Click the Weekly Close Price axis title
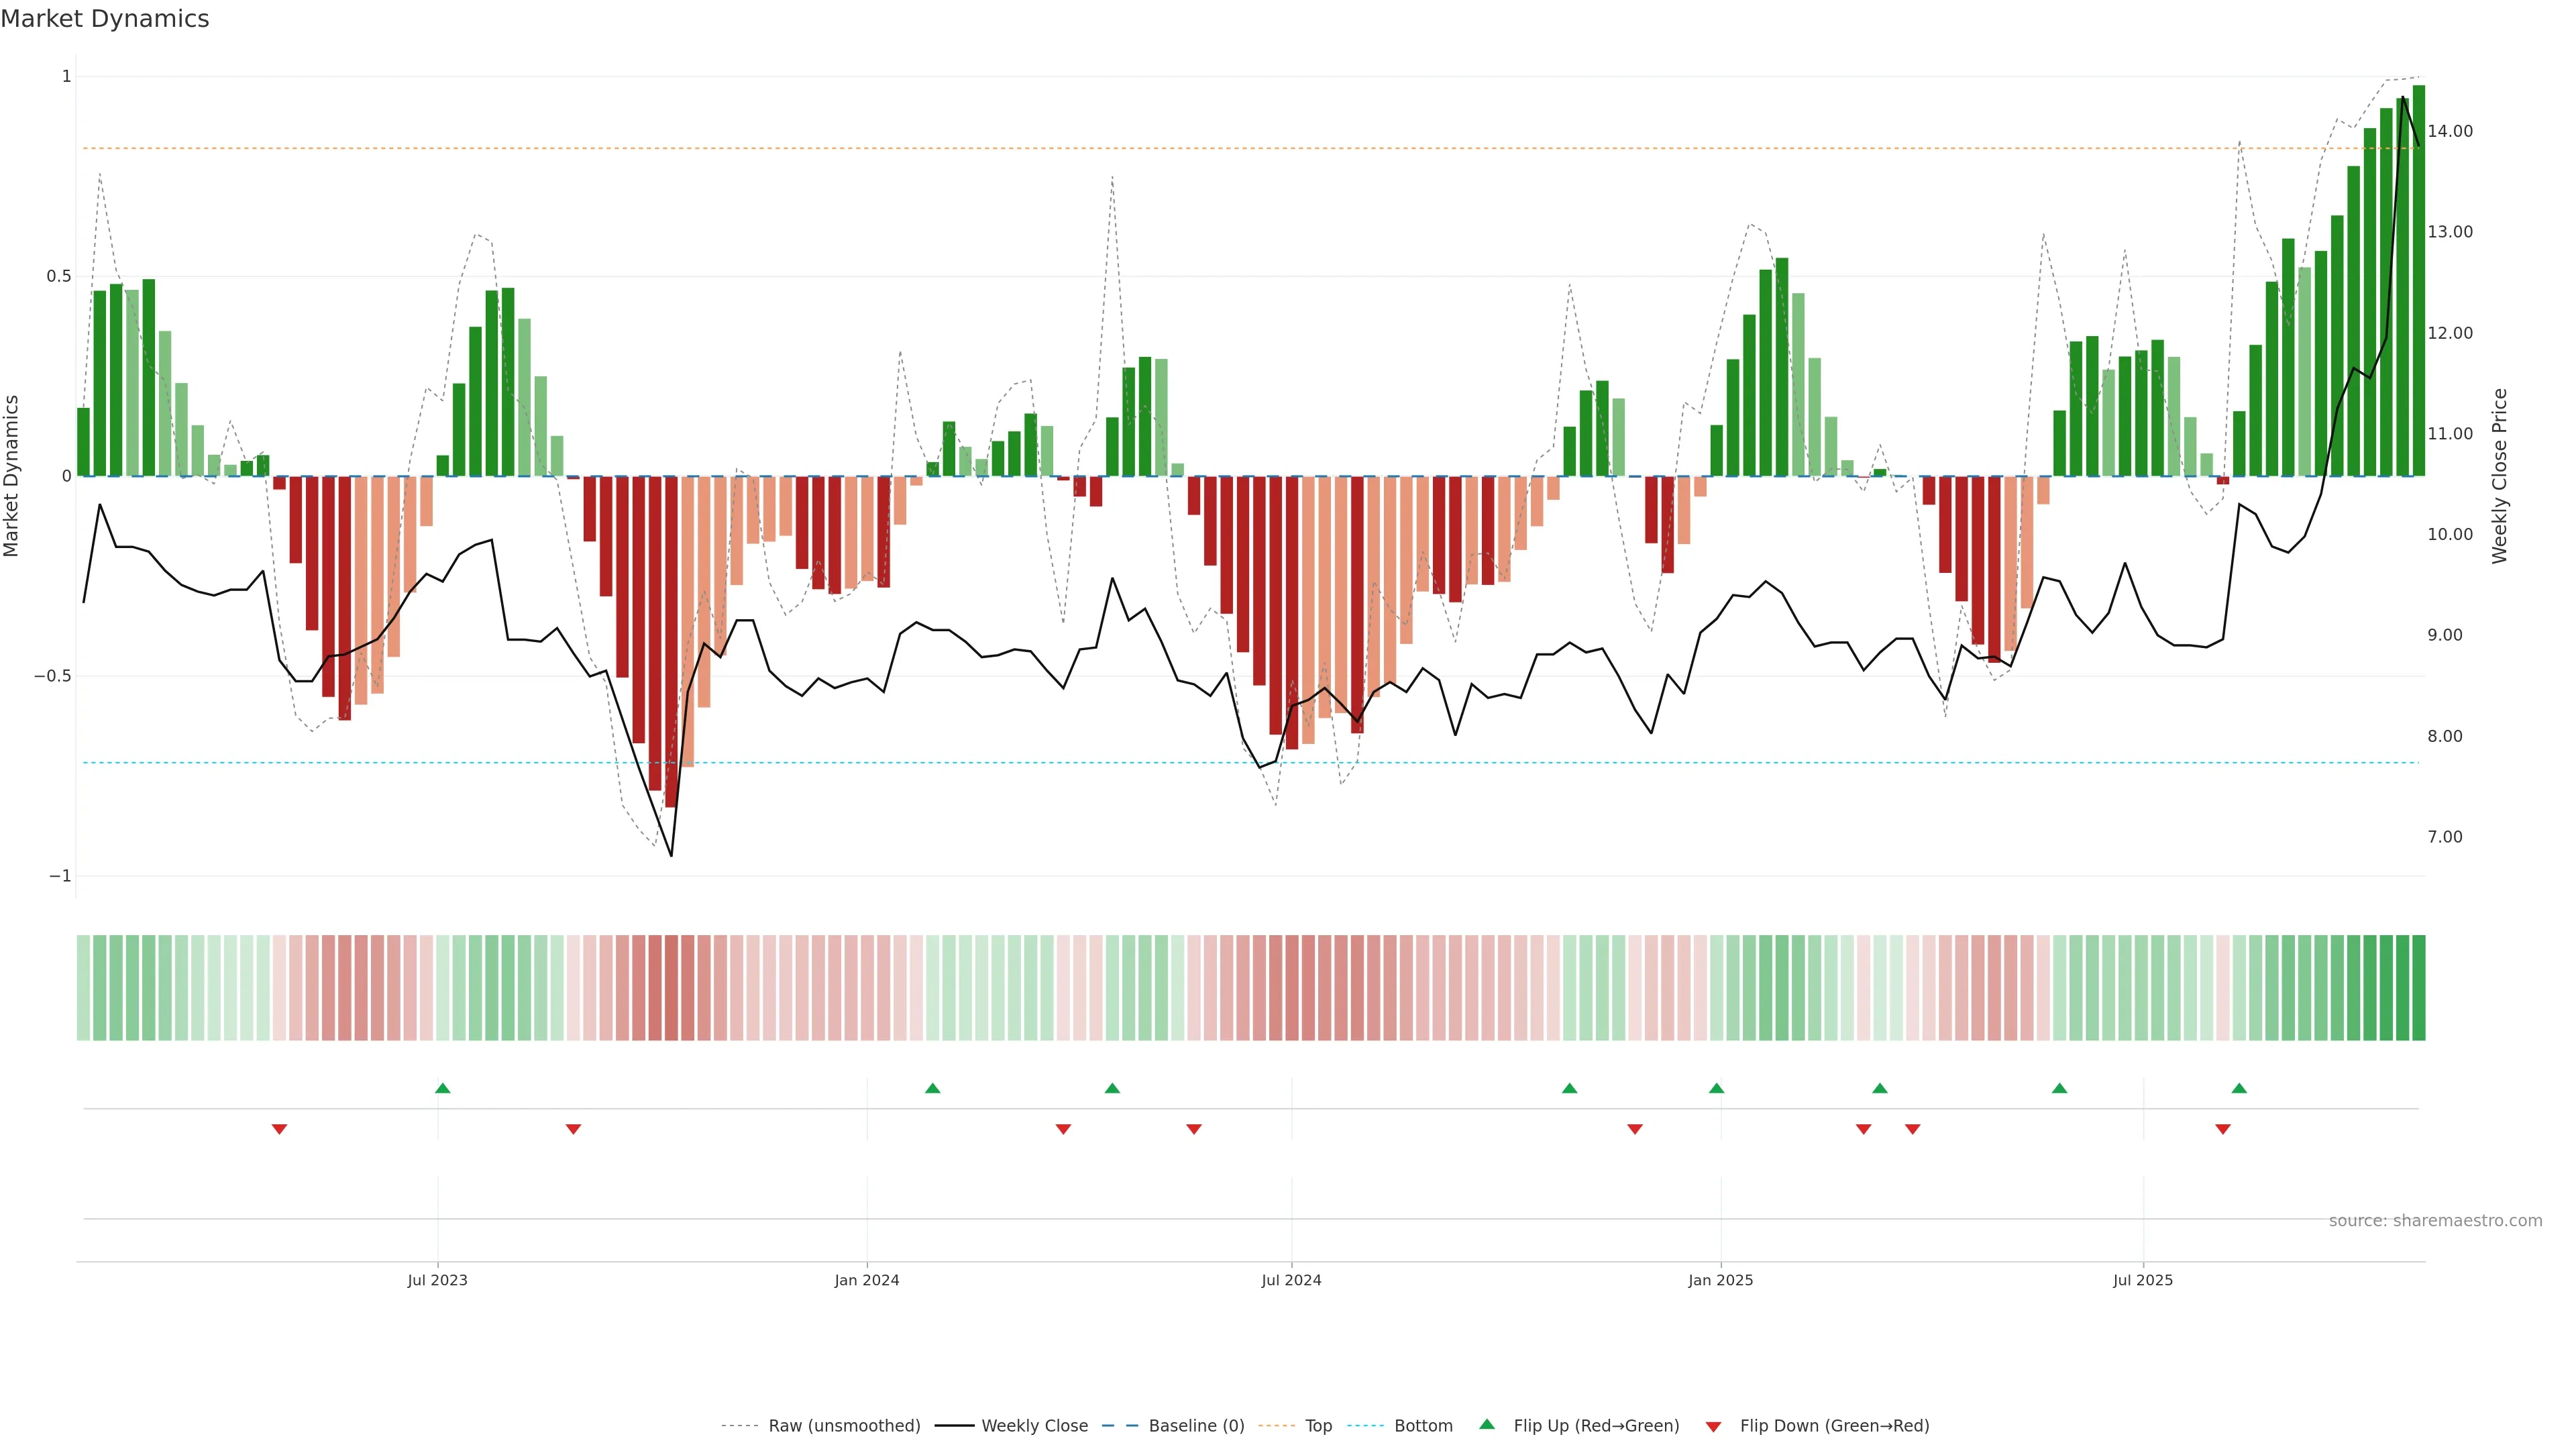Viewport: 2576px width, 1449px height. pos(2500,476)
